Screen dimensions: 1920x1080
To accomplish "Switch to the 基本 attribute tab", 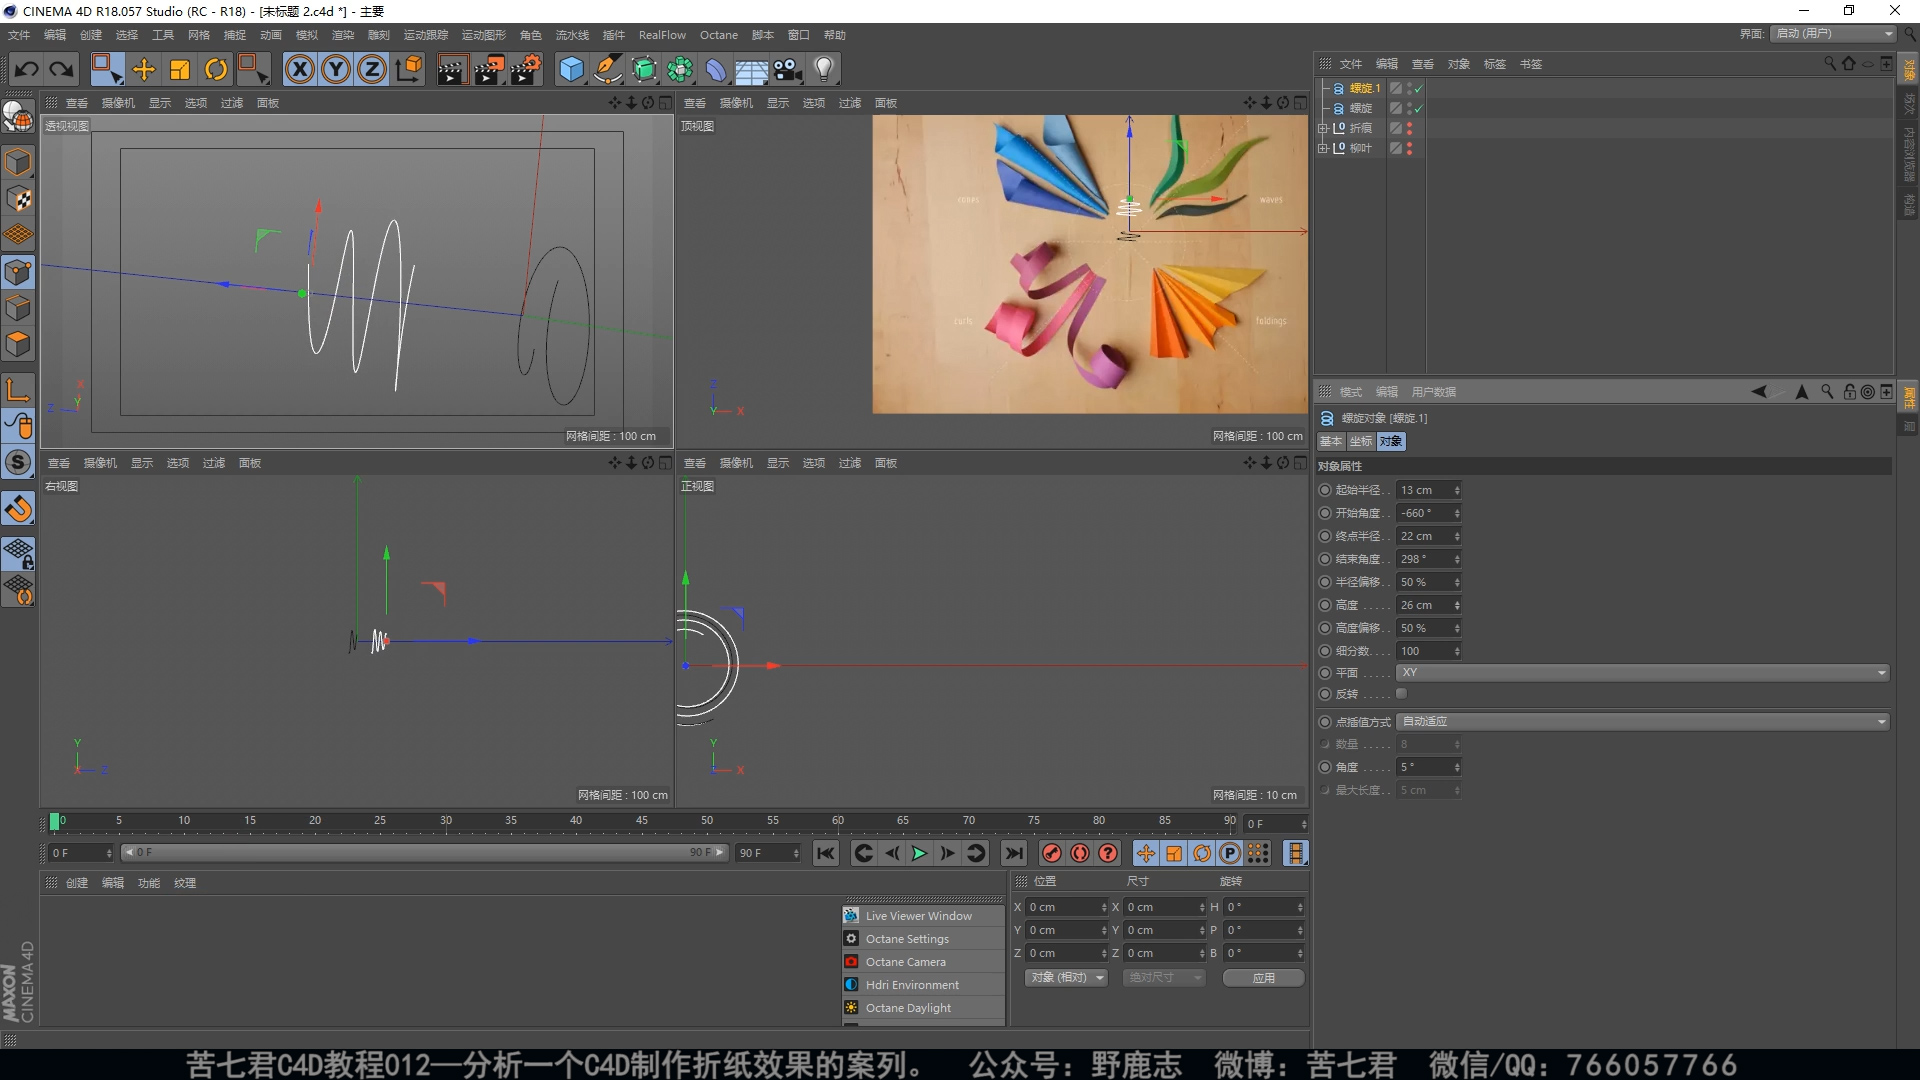I will (x=1331, y=441).
